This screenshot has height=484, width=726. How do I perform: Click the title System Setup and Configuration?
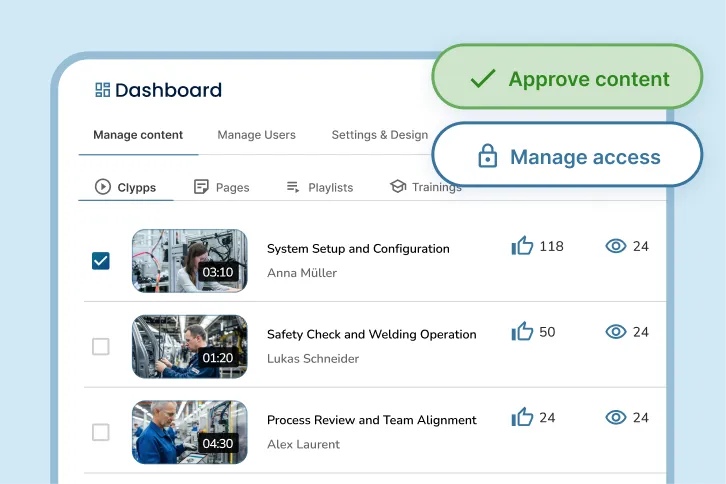[358, 249]
